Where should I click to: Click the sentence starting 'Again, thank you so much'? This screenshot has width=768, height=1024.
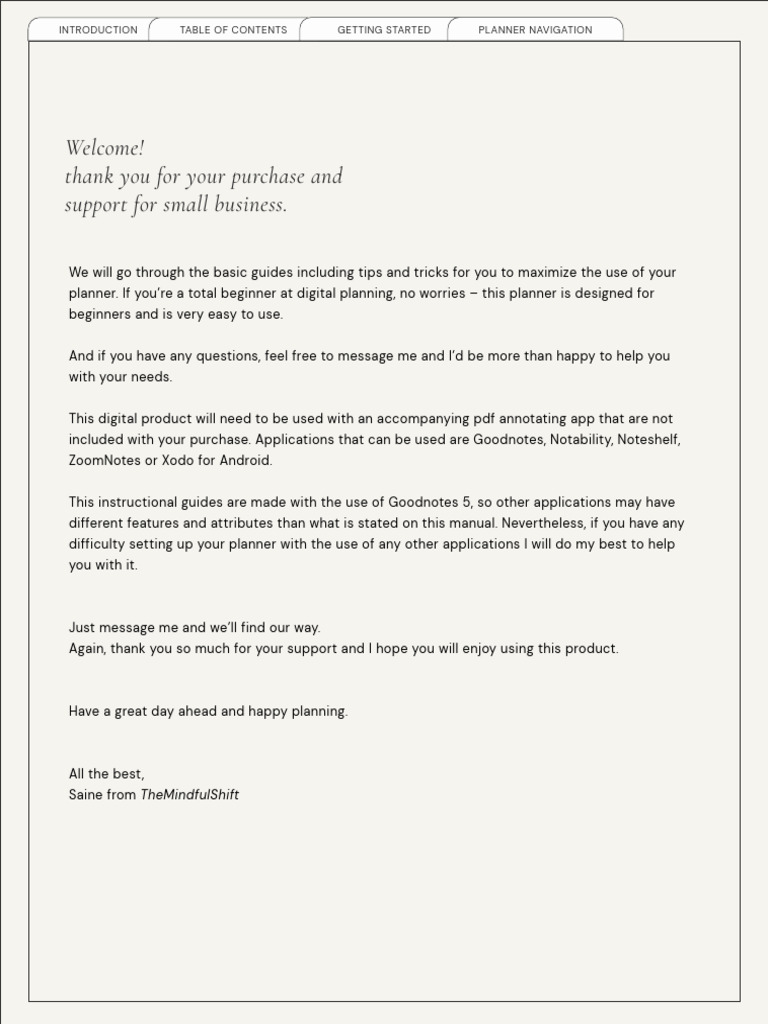pos(344,648)
